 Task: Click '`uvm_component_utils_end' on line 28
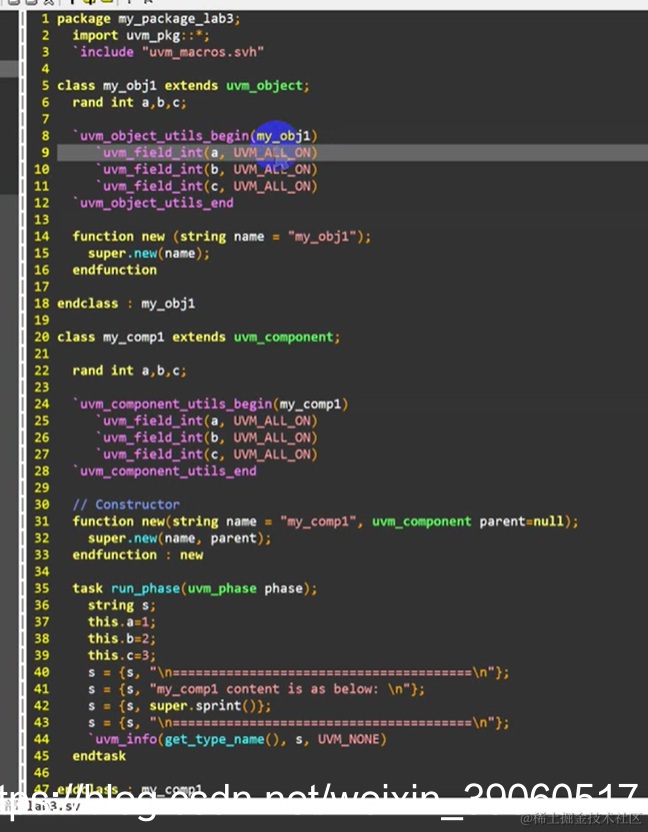(x=165, y=471)
